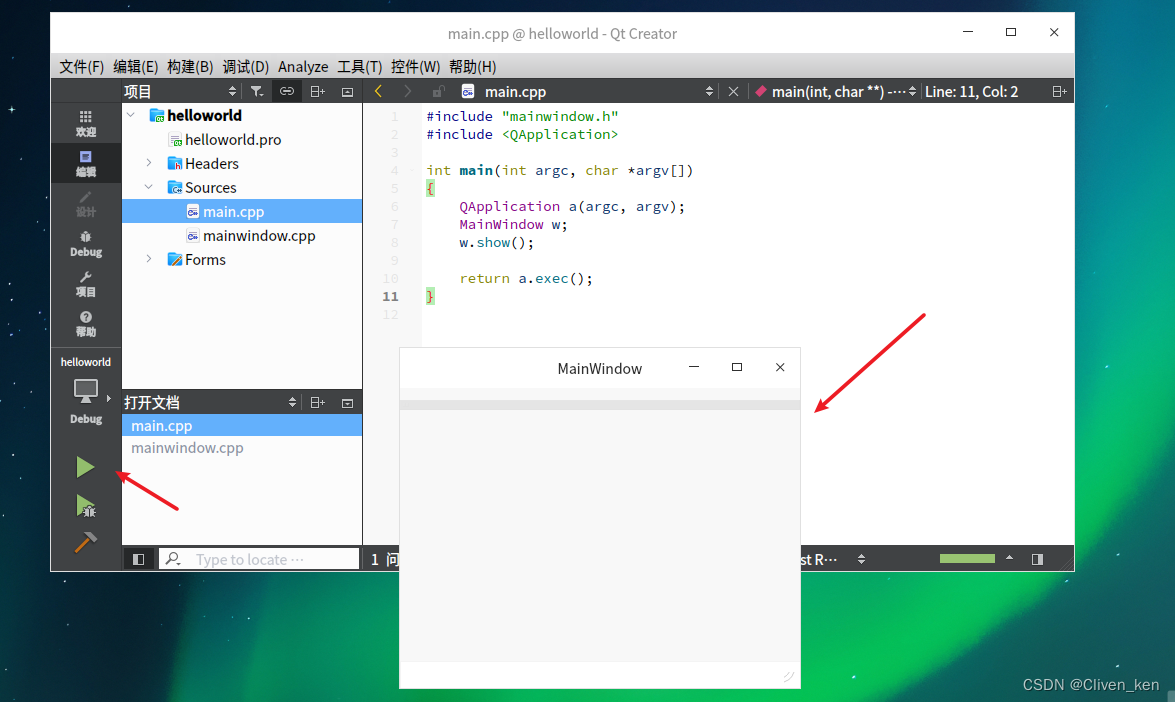Maximize the MainWindow application window
The width and height of the screenshot is (1175, 702).
coord(737,367)
